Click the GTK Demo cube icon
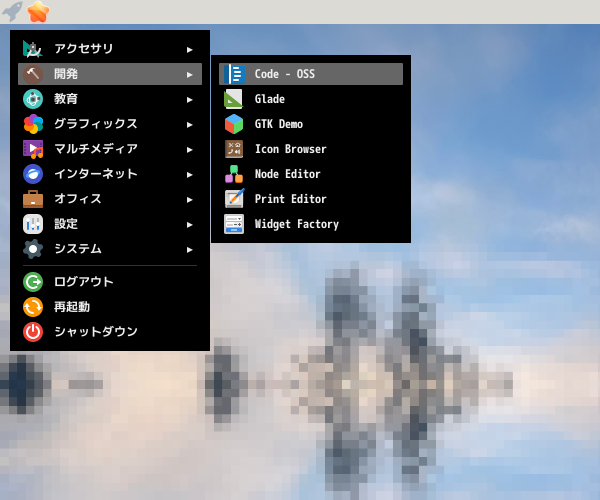 point(234,124)
